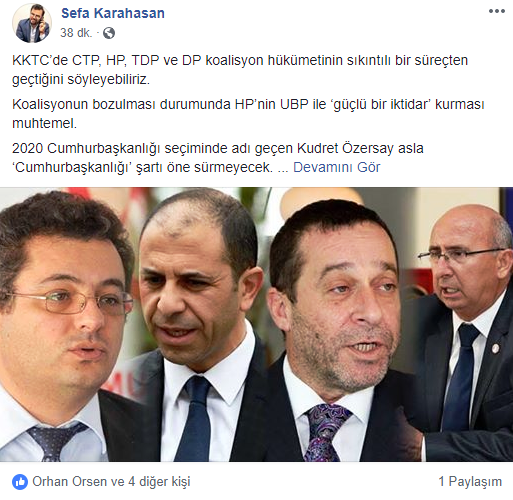Expand the post via "Devamını Gör"
Viewport: 513px width, 500px height.
pos(336,167)
